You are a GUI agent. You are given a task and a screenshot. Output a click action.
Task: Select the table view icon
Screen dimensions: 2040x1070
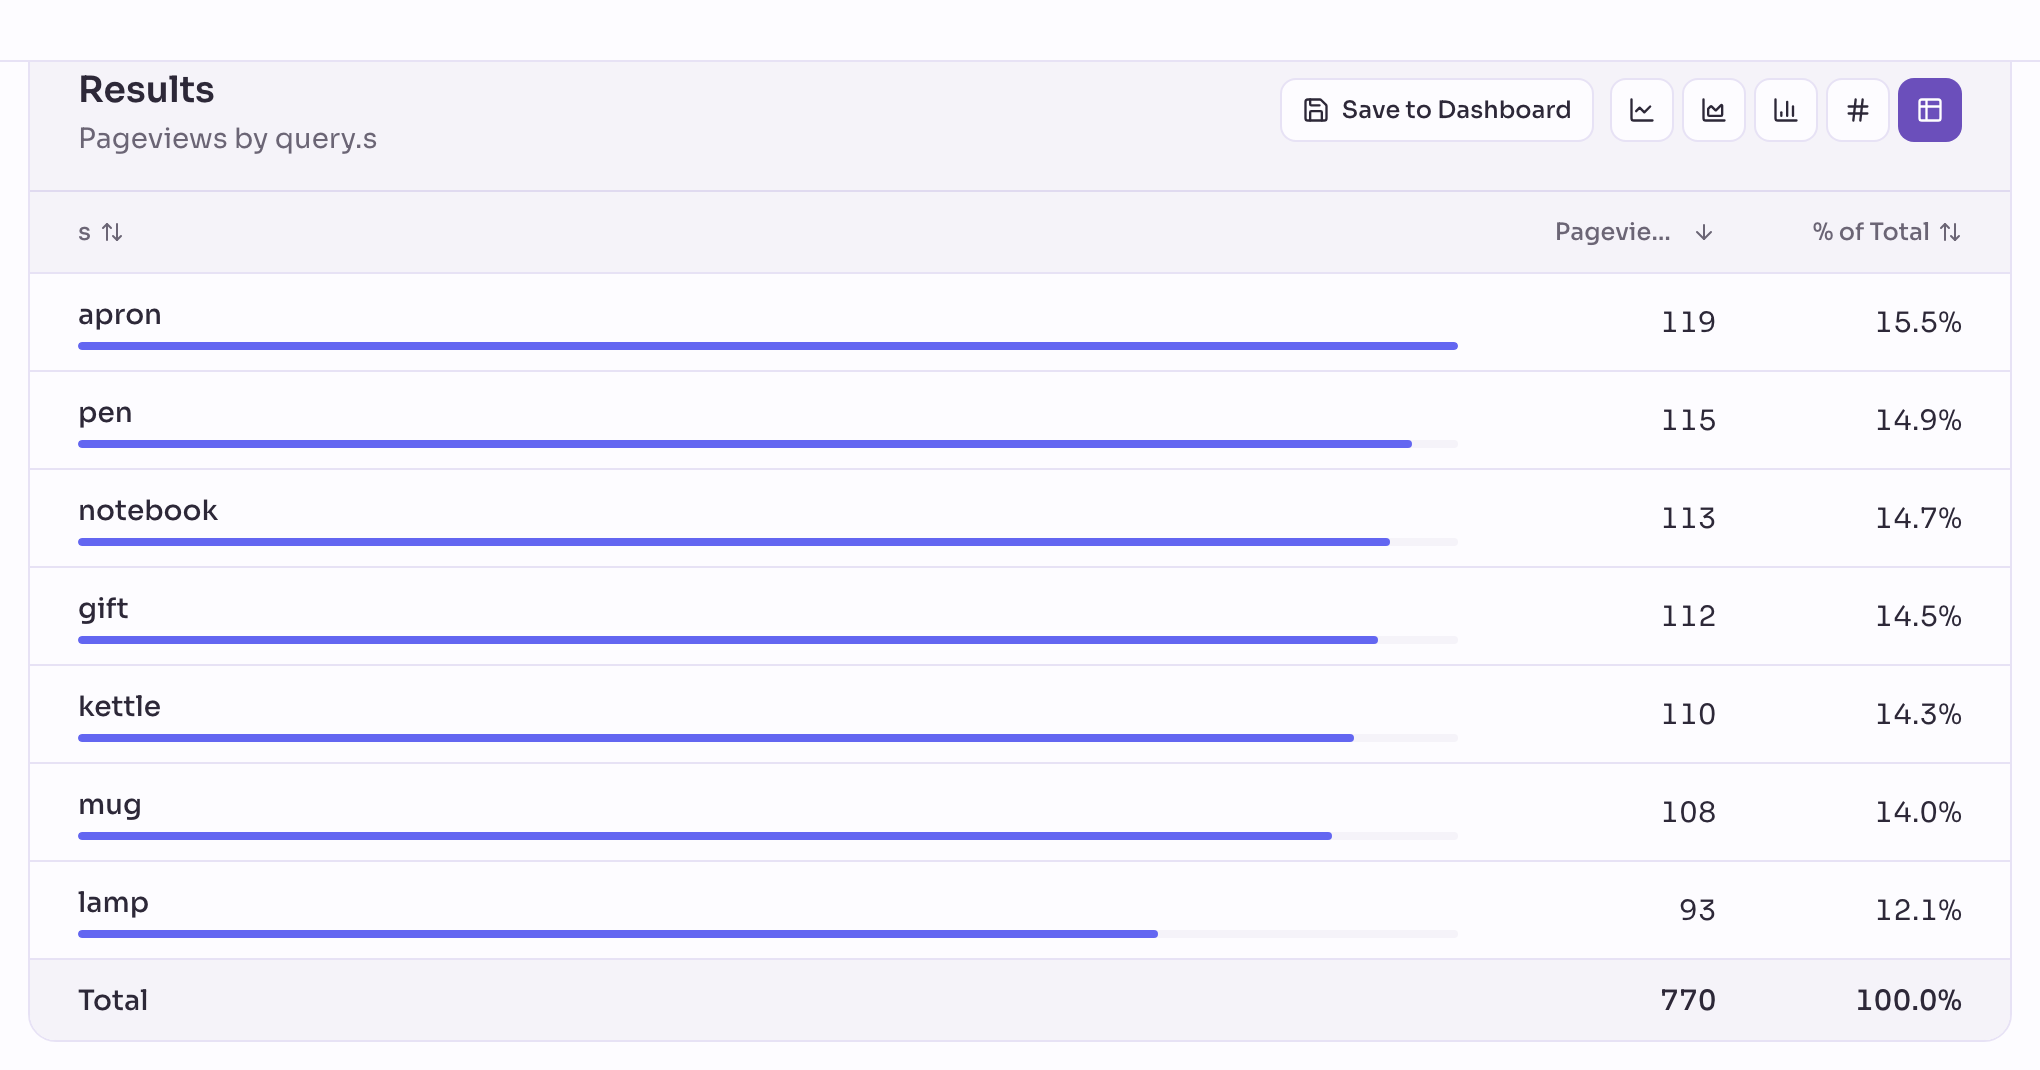tap(1929, 110)
